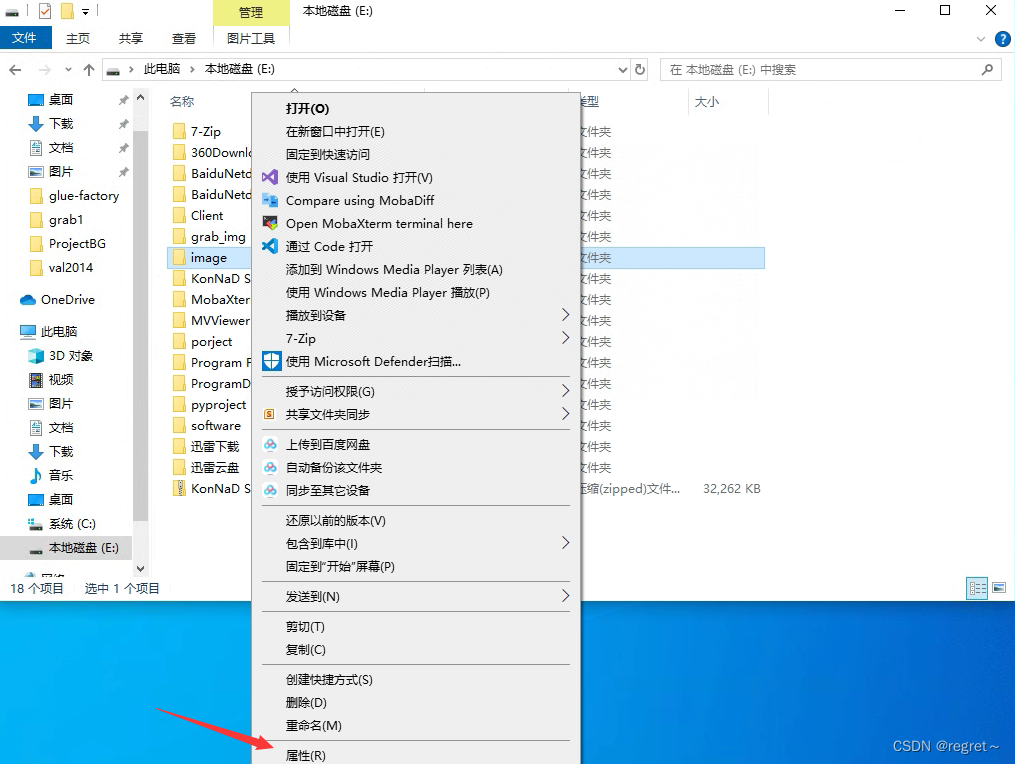Click the properties checkmark quick-access icon
Viewport: 1015px width, 764px height.
(45, 11)
